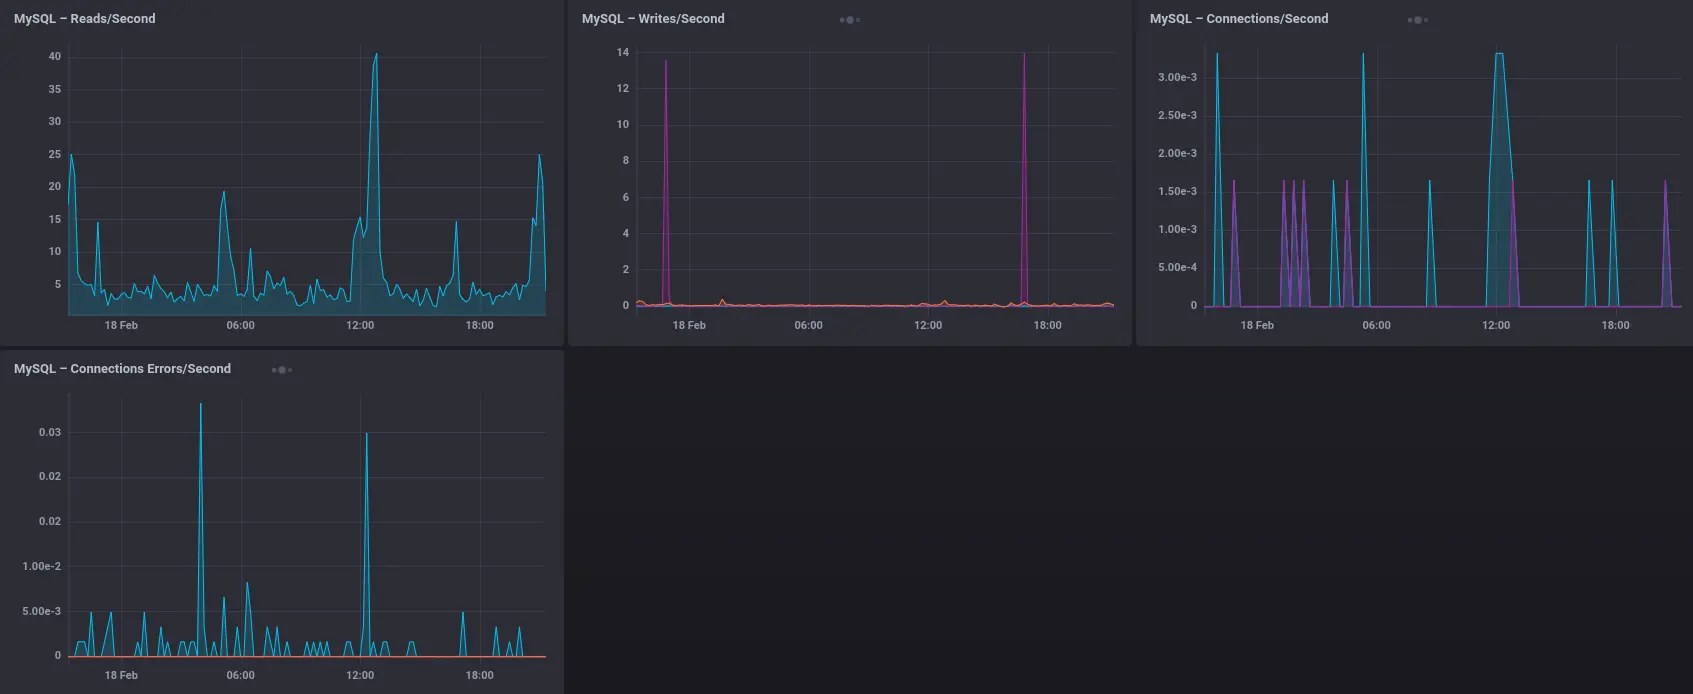Screen dimensions: 1693x694
Task: Click tallest cyan spike in Connections Errors chart
Action: (201, 406)
